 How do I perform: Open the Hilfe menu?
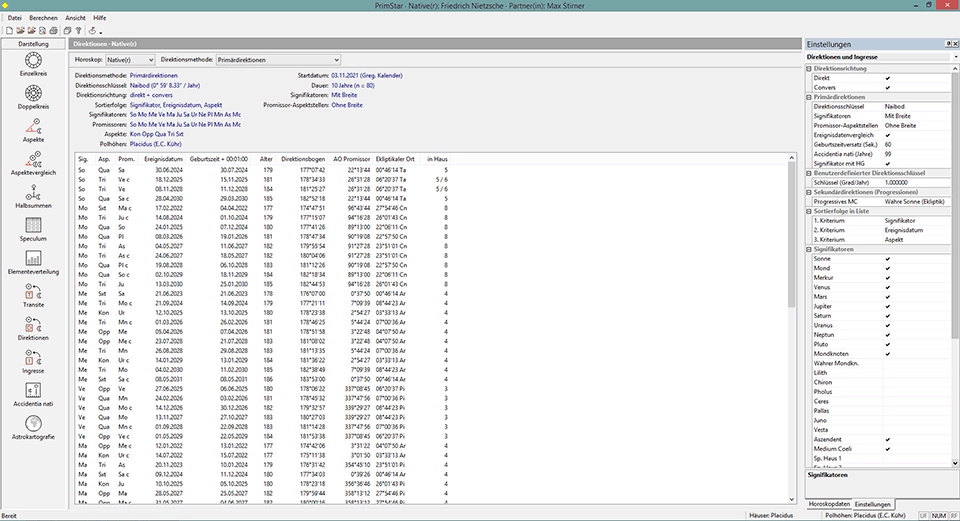coord(99,18)
